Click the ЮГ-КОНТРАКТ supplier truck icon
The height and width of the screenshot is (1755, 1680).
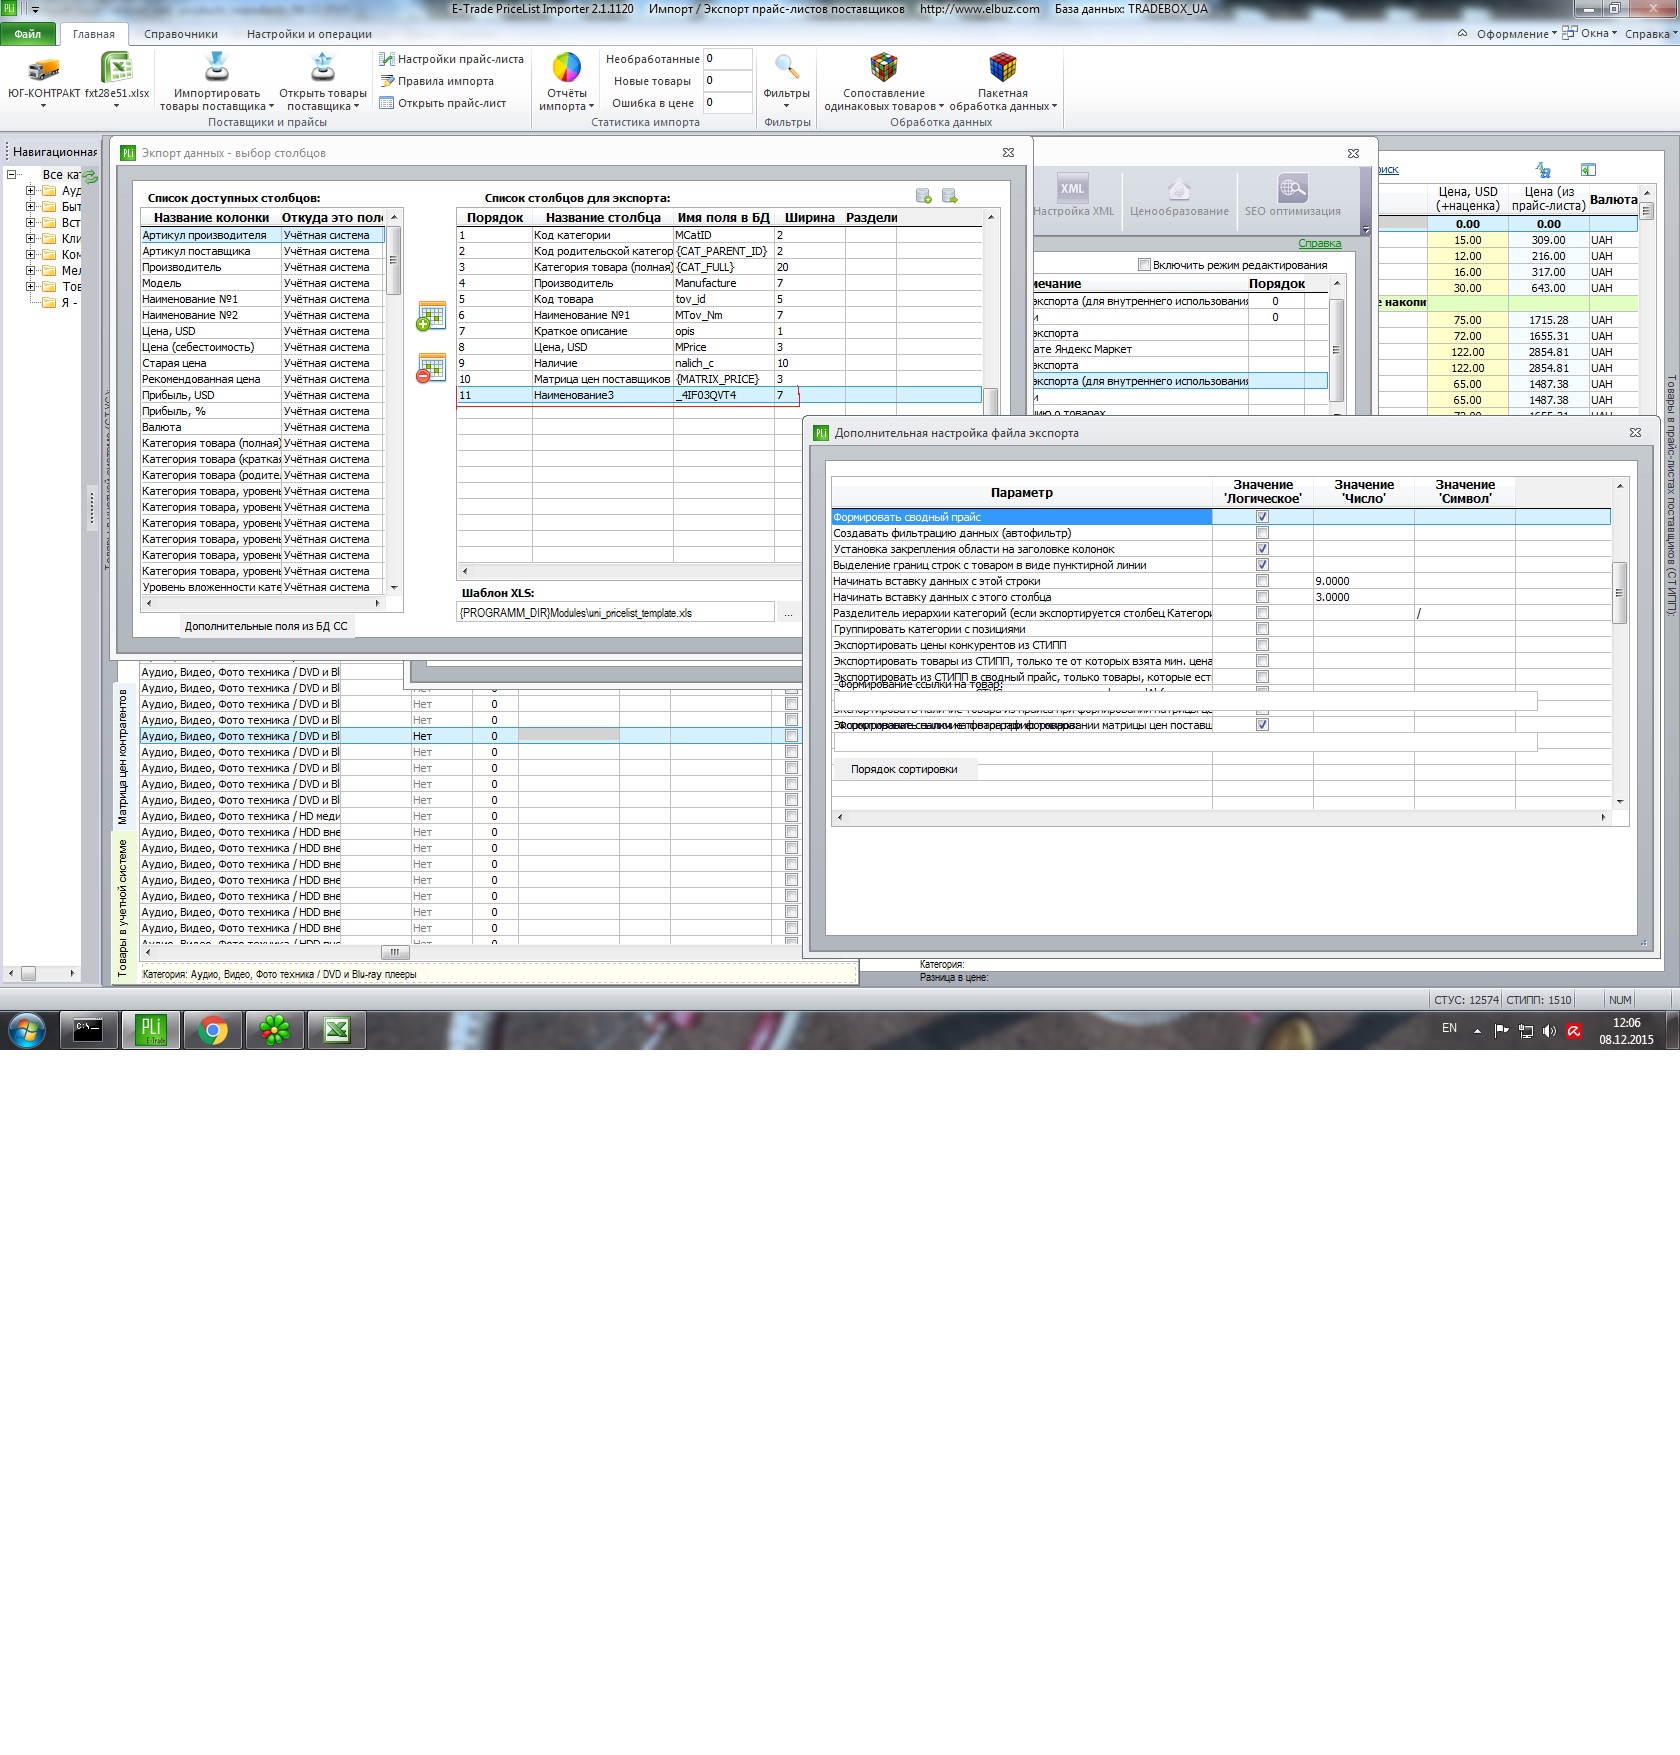(x=43, y=69)
